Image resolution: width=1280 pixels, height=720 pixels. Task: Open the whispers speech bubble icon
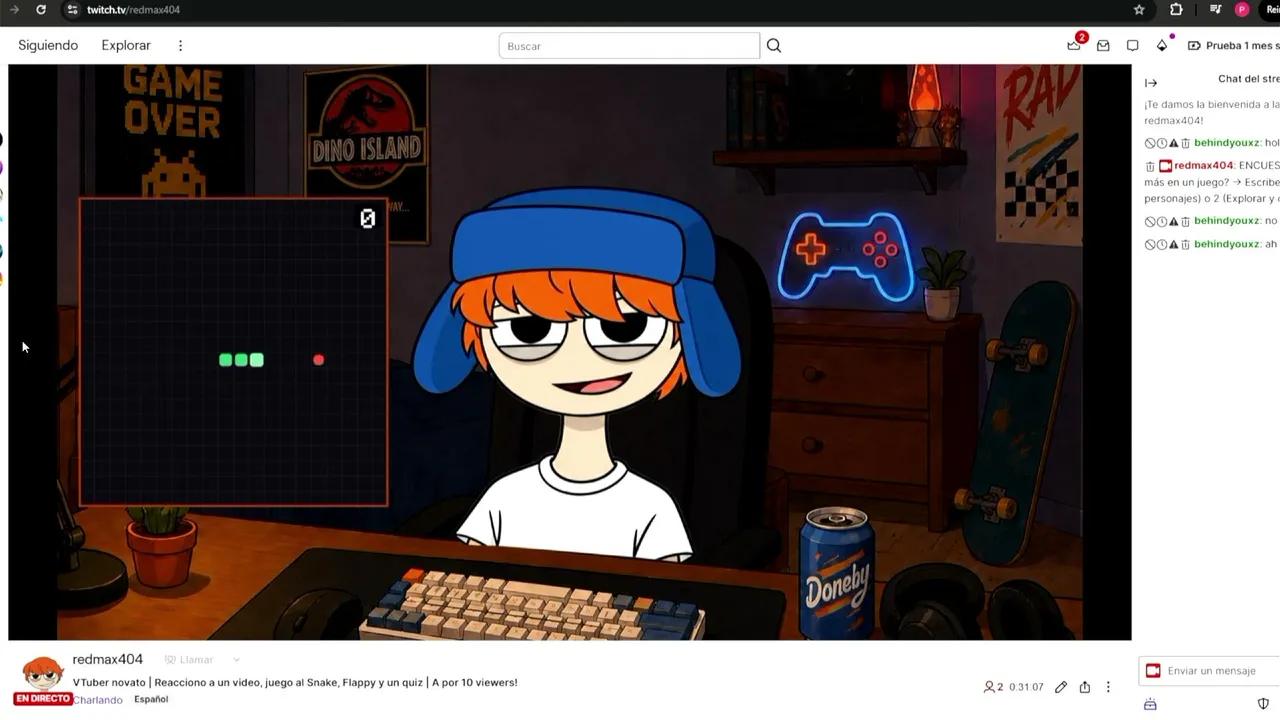tap(1132, 46)
